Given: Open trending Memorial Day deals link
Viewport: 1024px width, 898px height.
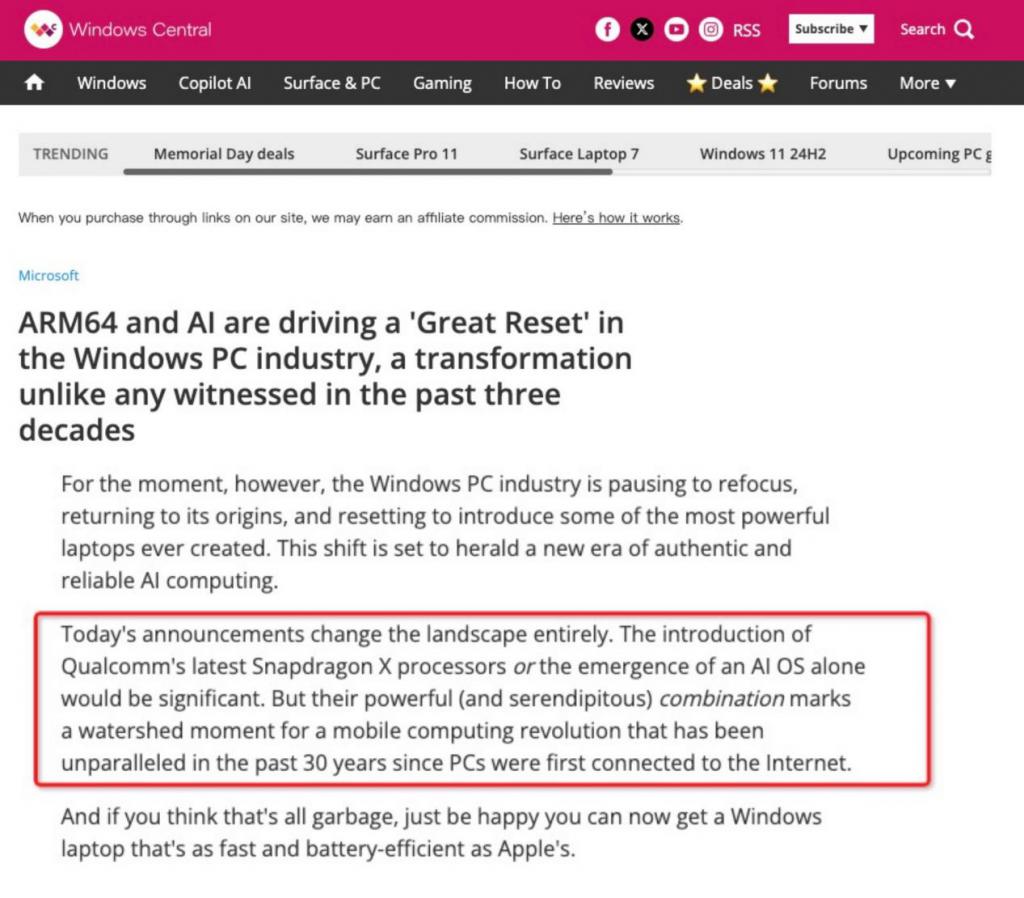Looking at the screenshot, I should [x=224, y=153].
